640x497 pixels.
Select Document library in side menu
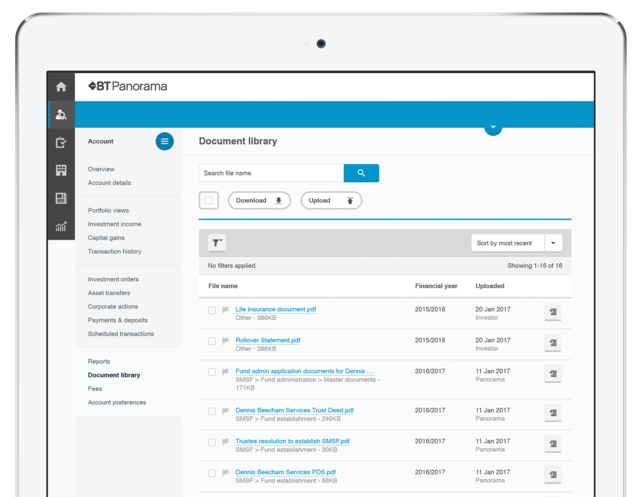coord(114,375)
